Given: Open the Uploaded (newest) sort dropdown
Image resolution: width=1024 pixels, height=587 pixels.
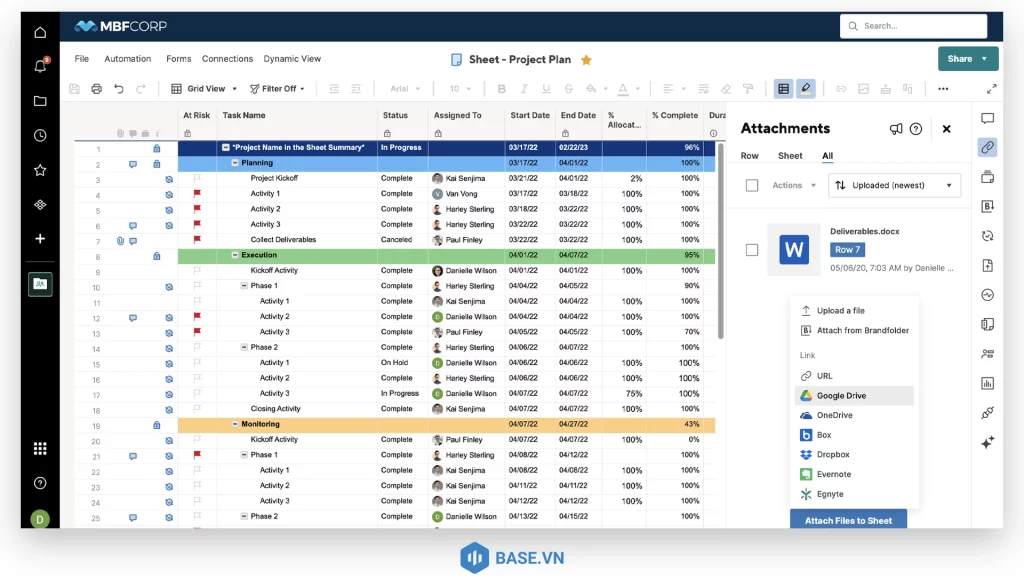Looking at the screenshot, I should click(x=893, y=185).
